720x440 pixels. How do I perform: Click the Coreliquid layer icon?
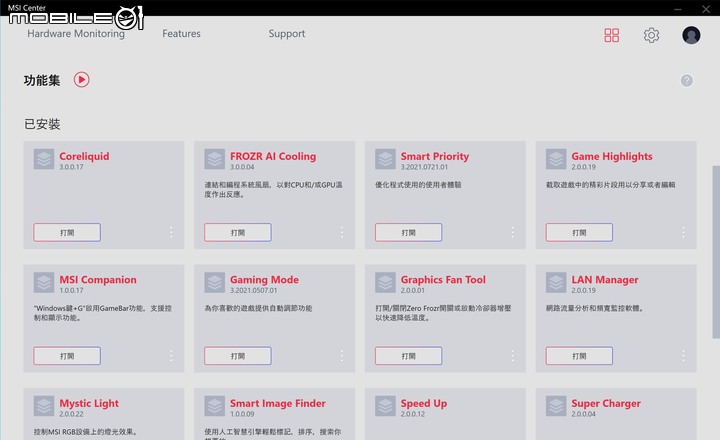(x=44, y=159)
